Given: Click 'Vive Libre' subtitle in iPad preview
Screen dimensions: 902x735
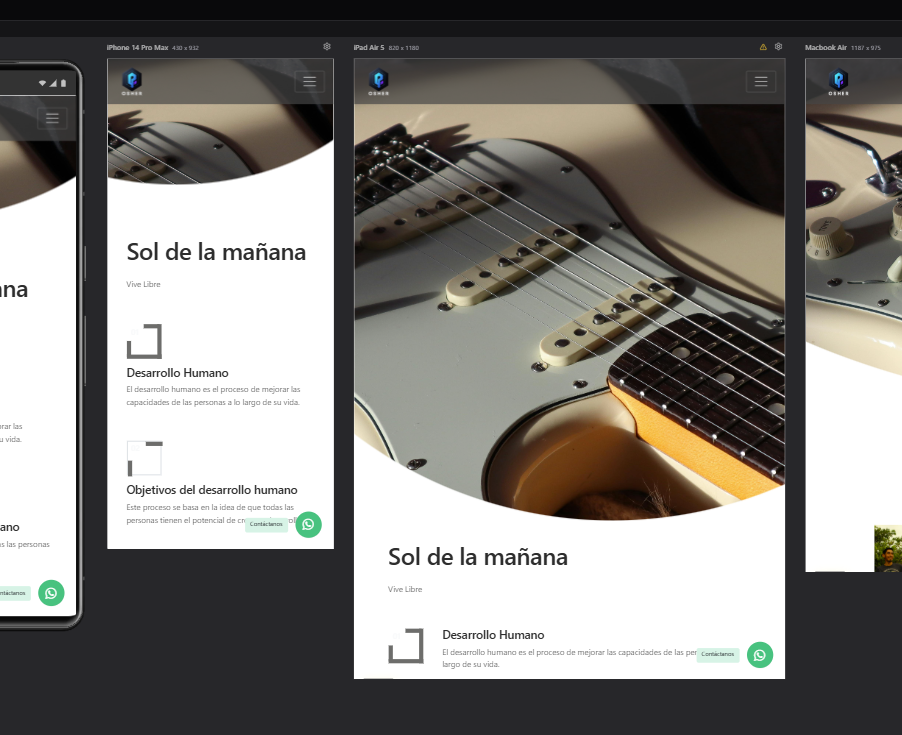Looking at the screenshot, I should pyautogui.click(x=405, y=589).
